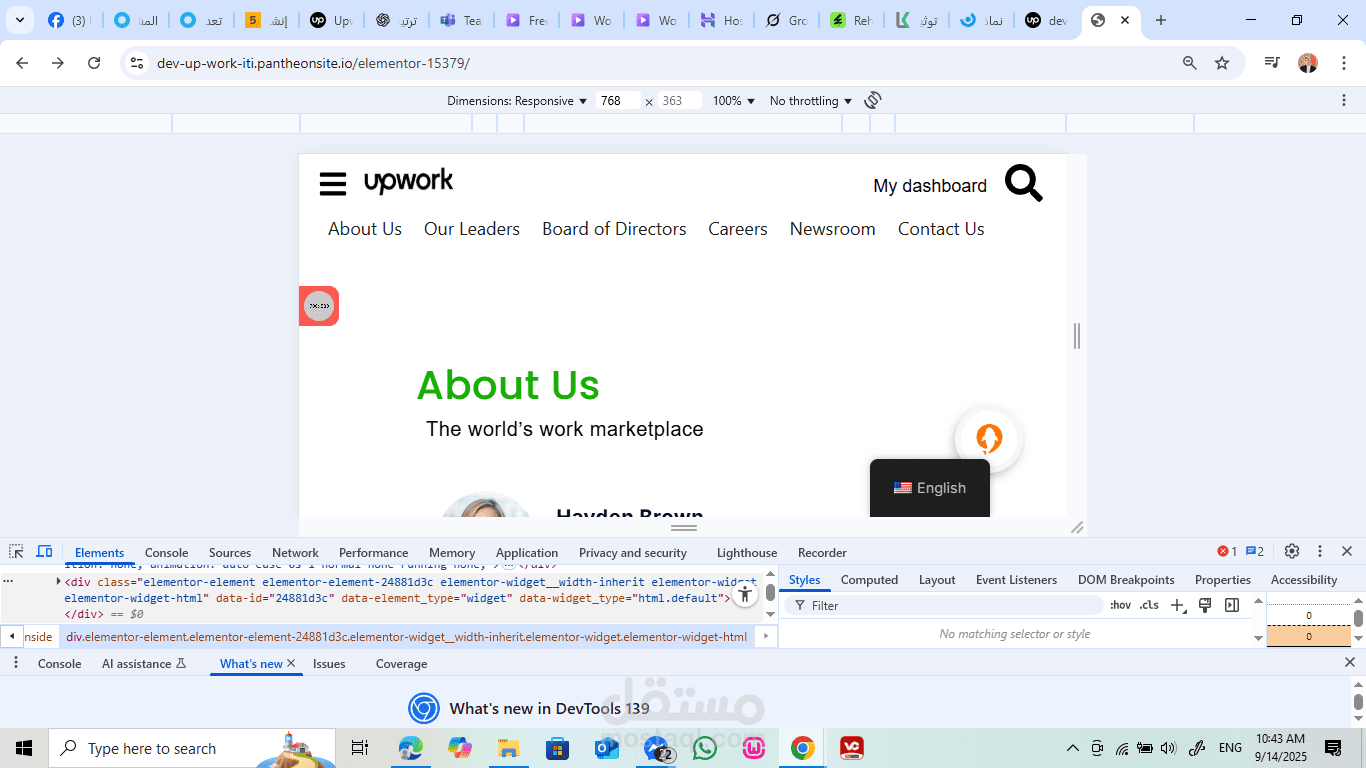Click the left arrow of the breadcrumb bar

click(x=12, y=636)
